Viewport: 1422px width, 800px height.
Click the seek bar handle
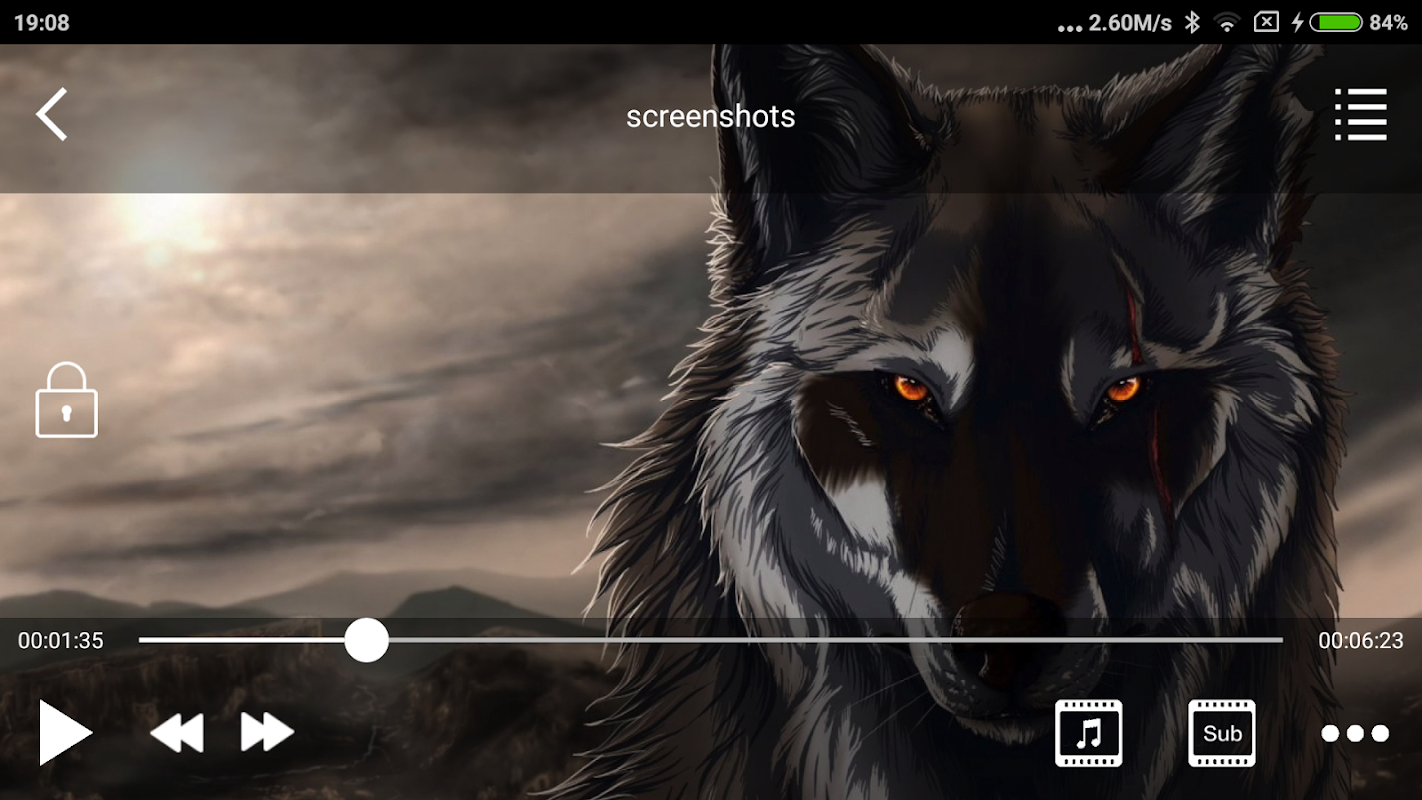[x=366, y=640]
